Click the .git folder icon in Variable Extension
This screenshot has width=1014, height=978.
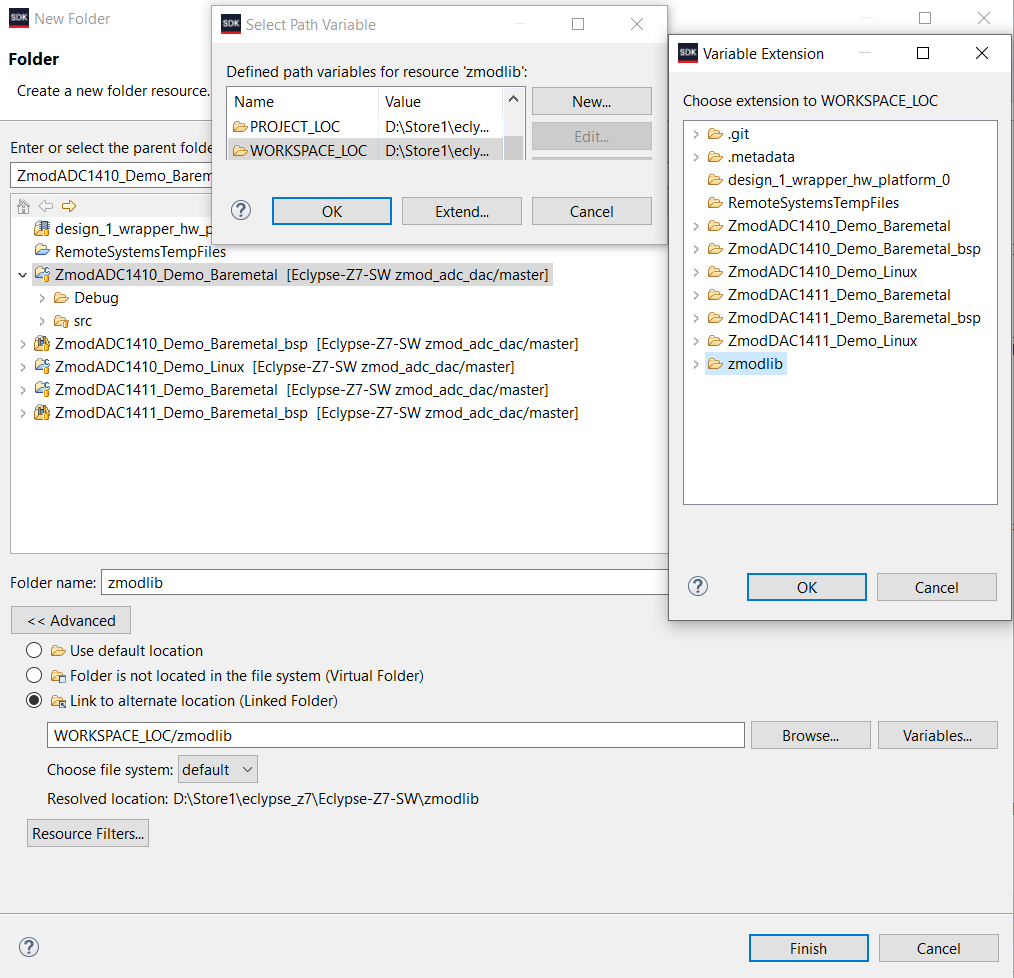(x=715, y=134)
